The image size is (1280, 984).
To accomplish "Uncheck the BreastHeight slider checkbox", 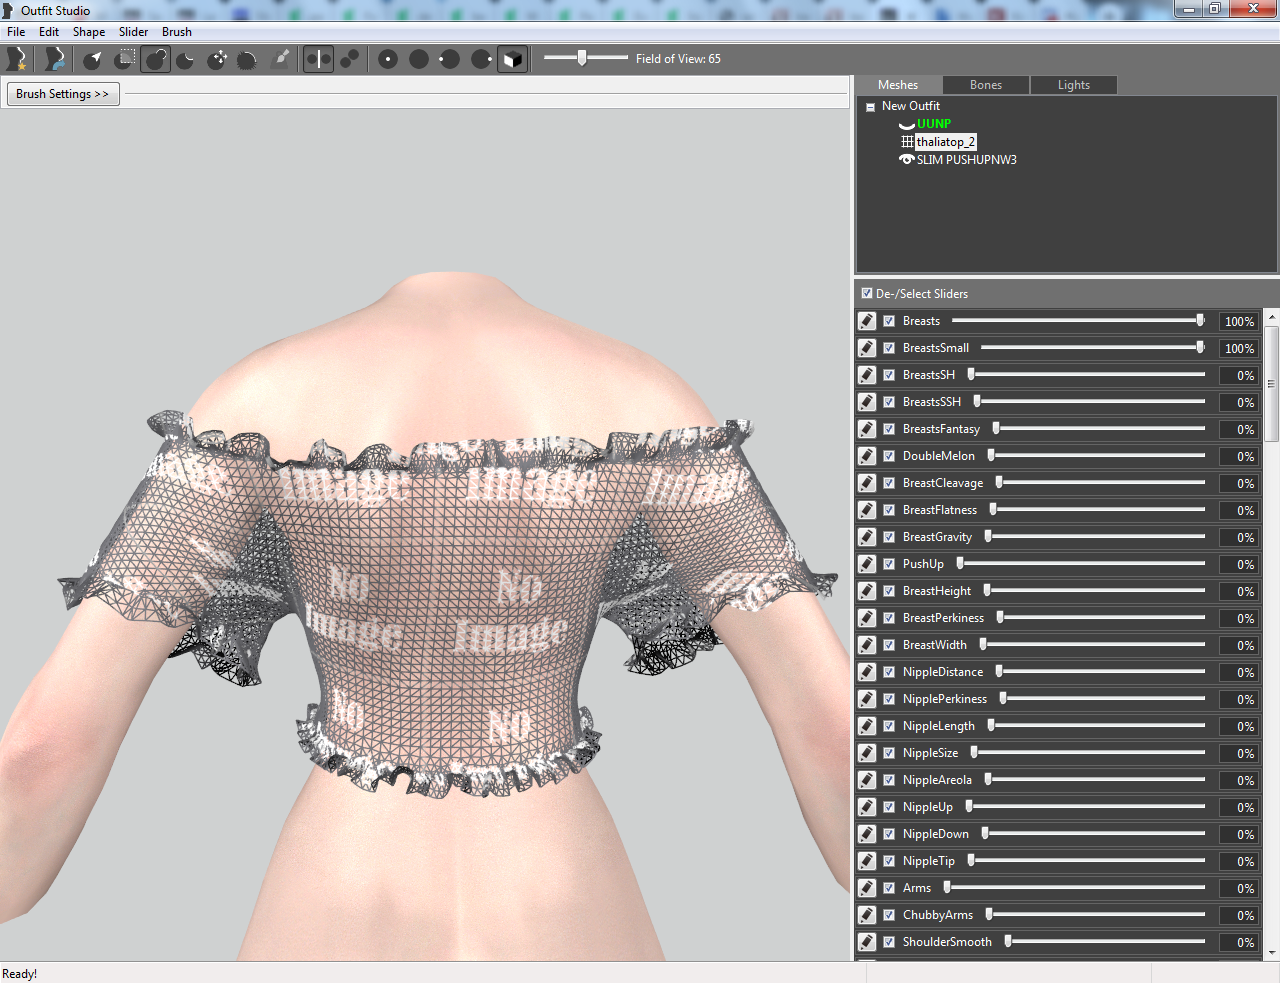I will pyautogui.click(x=889, y=591).
